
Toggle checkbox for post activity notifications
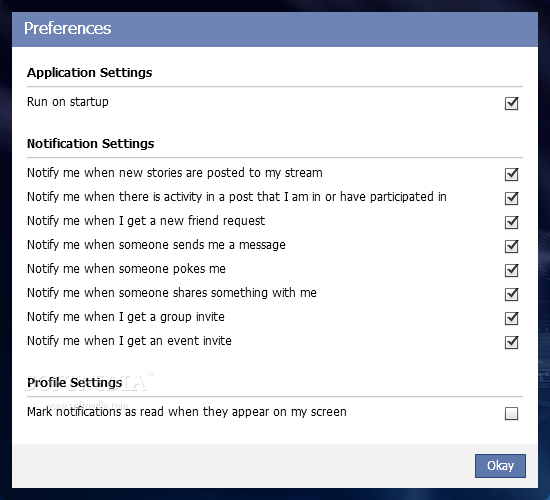tap(511, 198)
